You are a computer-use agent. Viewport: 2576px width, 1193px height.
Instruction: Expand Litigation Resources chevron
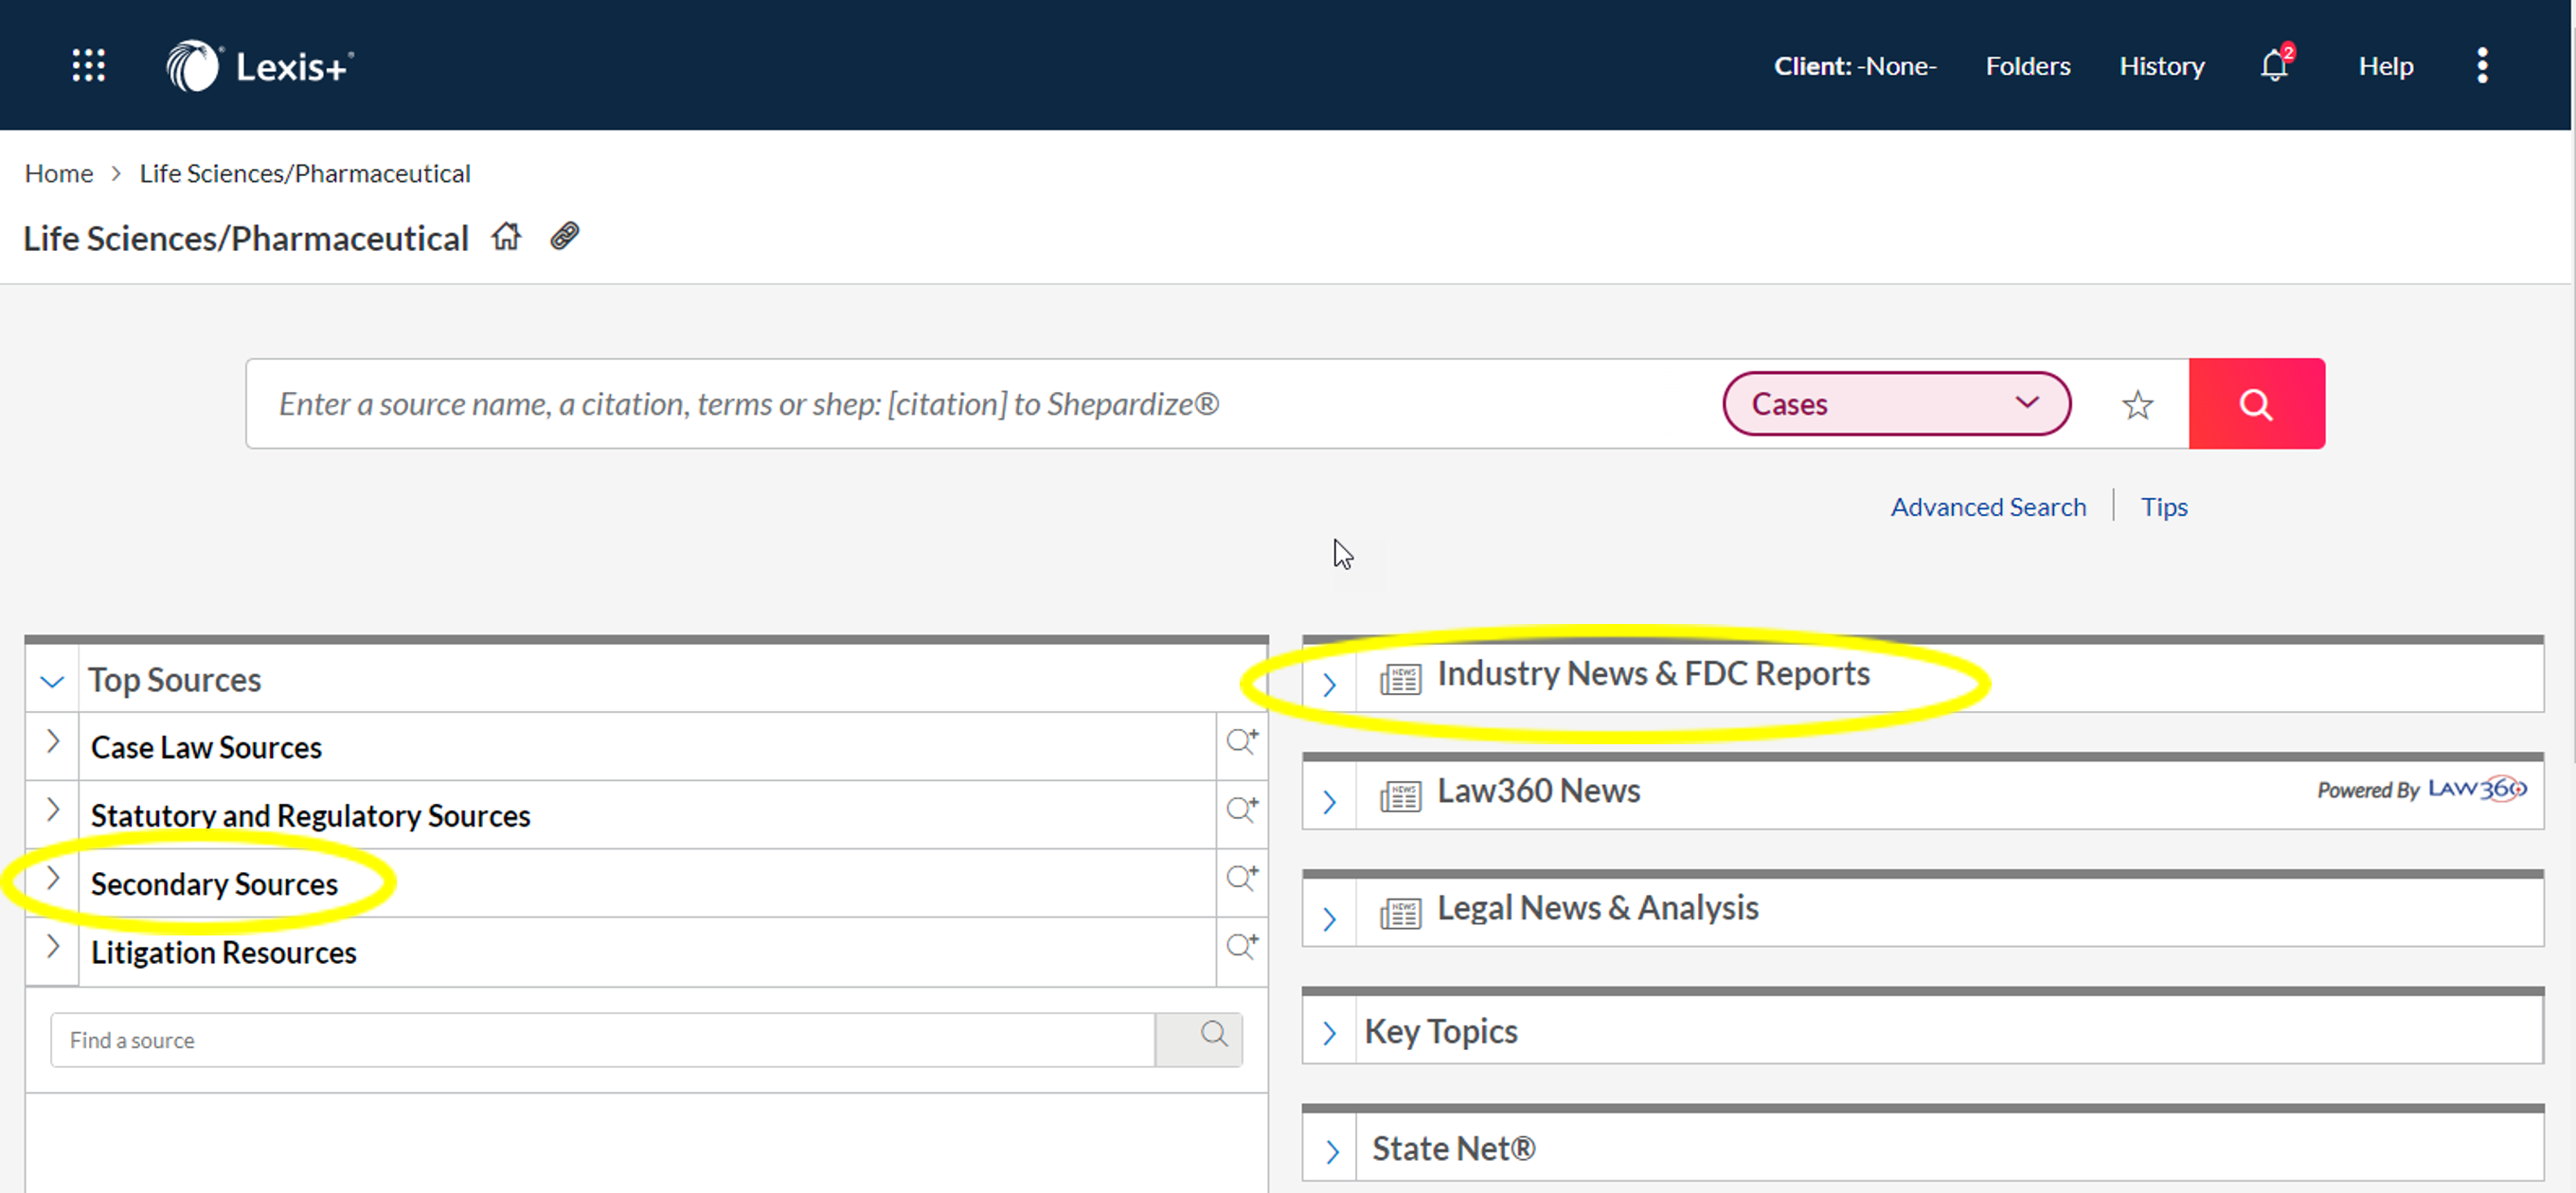(53, 946)
